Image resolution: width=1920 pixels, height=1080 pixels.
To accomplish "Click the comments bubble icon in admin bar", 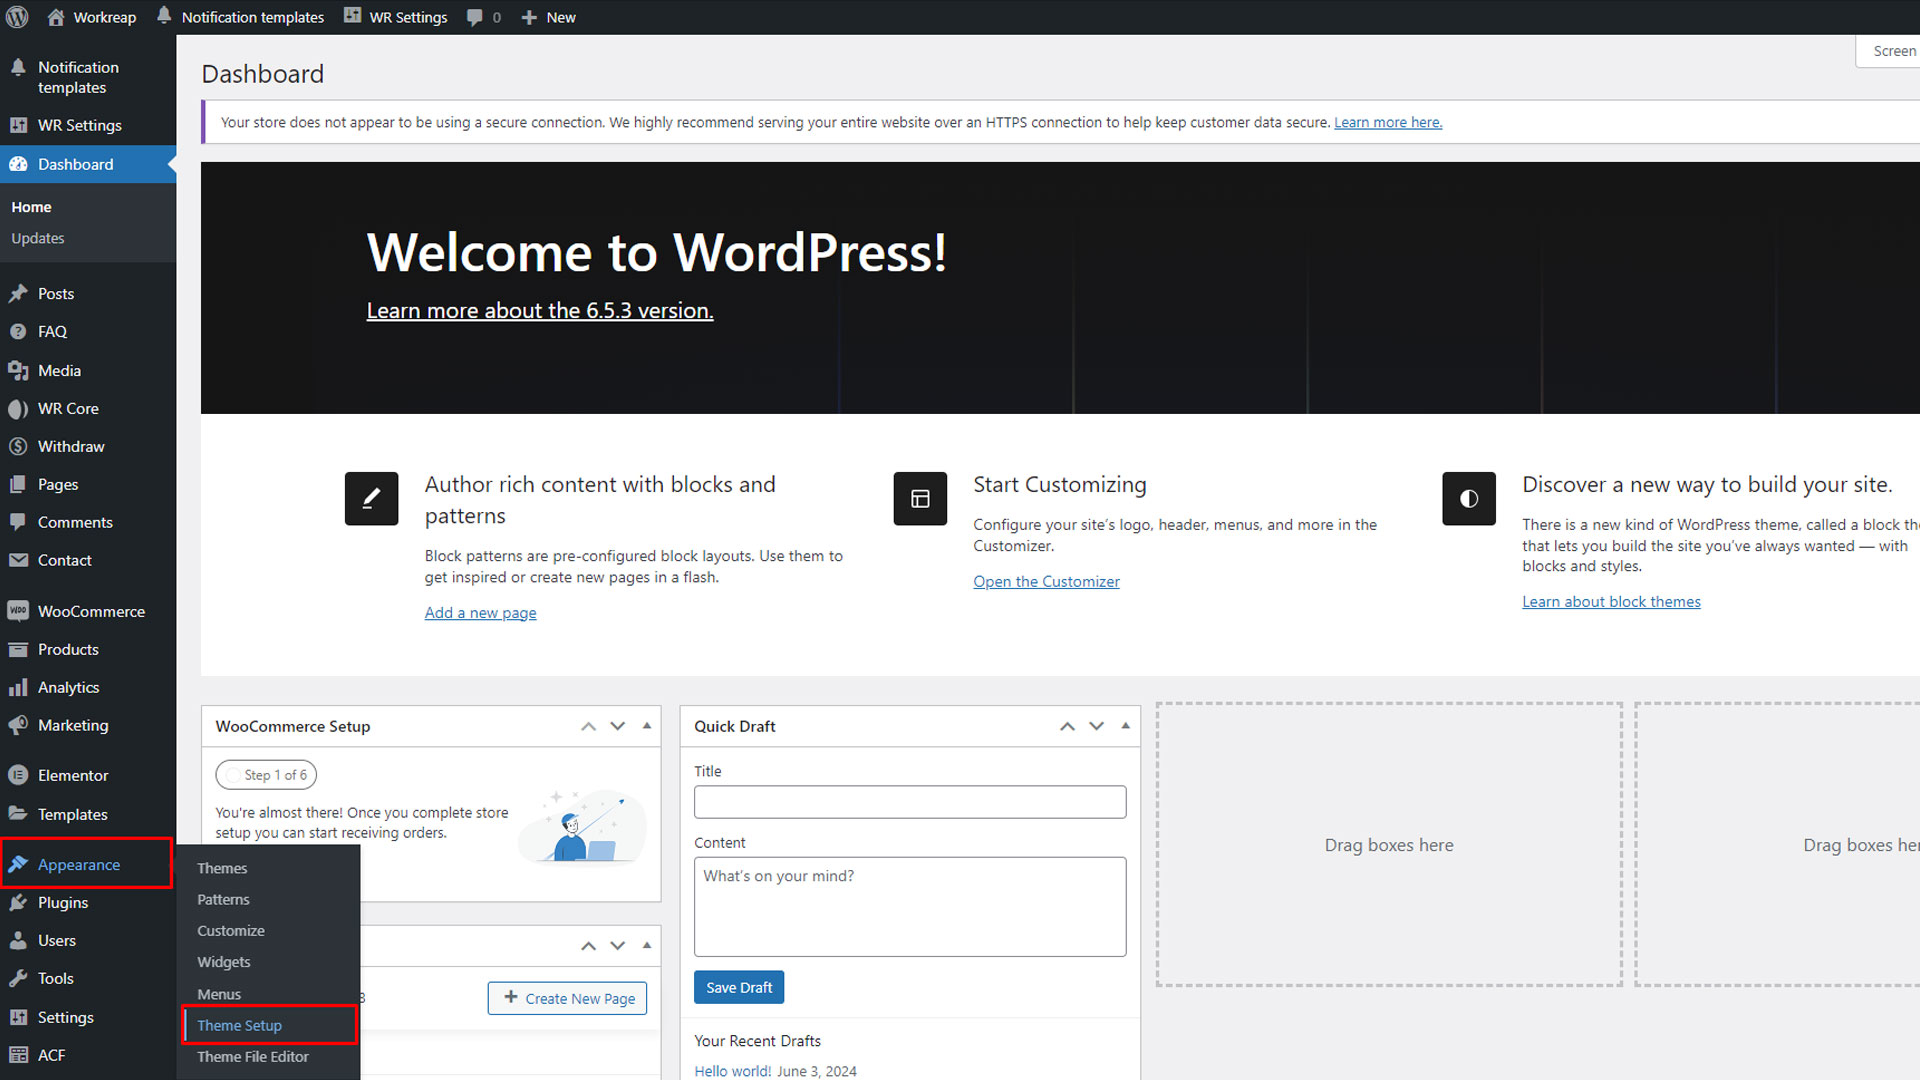I will point(475,17).
